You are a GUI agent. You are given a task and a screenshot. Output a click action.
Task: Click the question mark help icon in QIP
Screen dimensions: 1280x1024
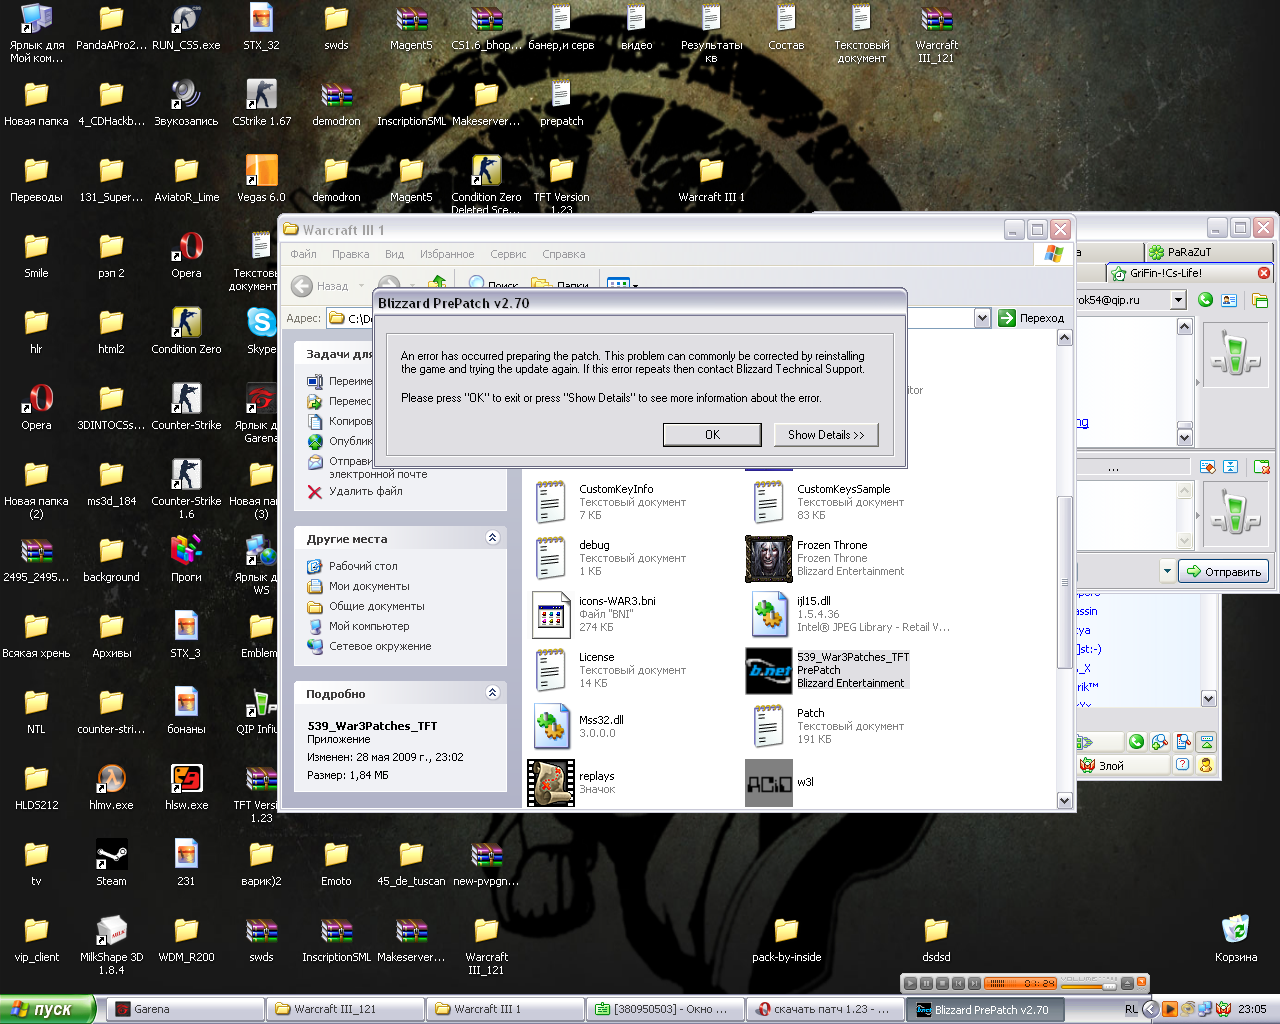tap(1182, 765)
